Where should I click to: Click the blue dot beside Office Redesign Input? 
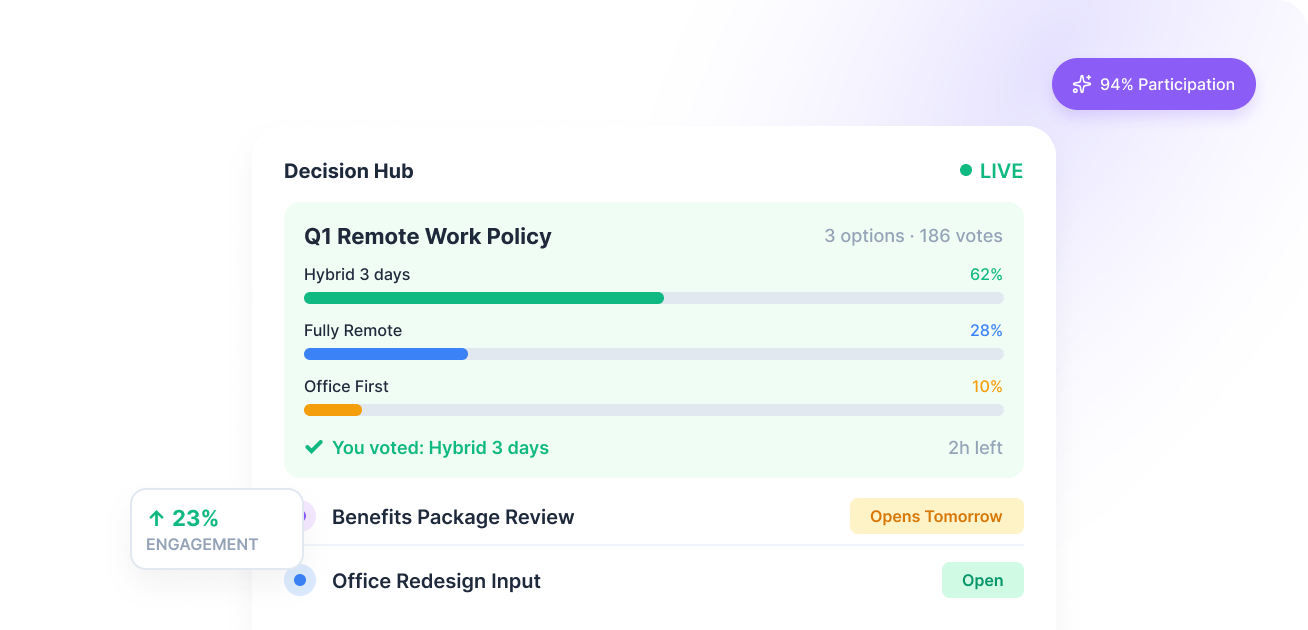(300, 580)
